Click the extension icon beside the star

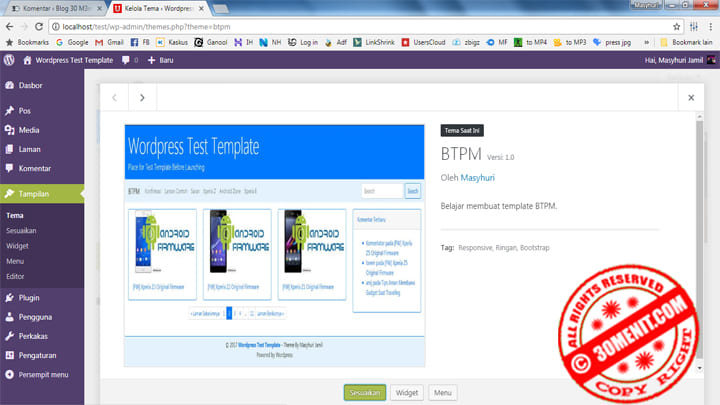click(694, 27)
